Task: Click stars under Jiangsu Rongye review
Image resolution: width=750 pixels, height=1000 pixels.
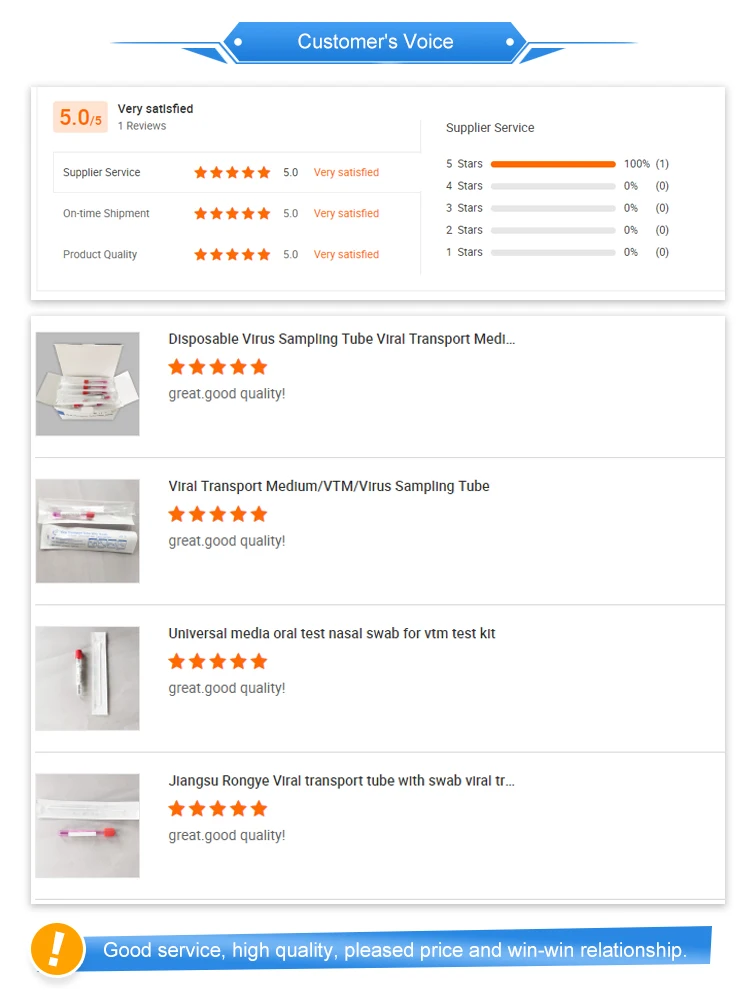Action: [x=218, y=808]
